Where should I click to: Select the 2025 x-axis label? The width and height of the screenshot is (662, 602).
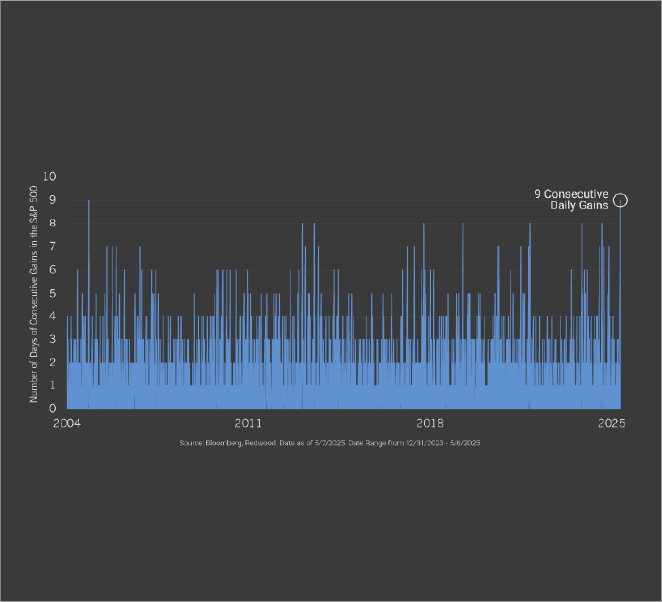pos(612,423)
